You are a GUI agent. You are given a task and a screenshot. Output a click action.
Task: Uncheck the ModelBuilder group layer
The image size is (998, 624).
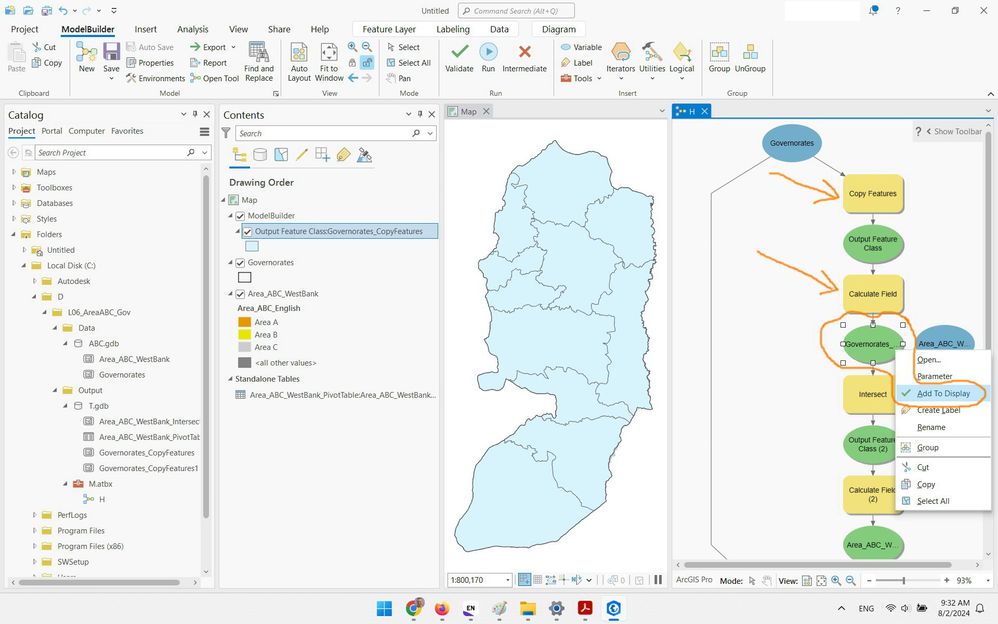pos(240,216)
